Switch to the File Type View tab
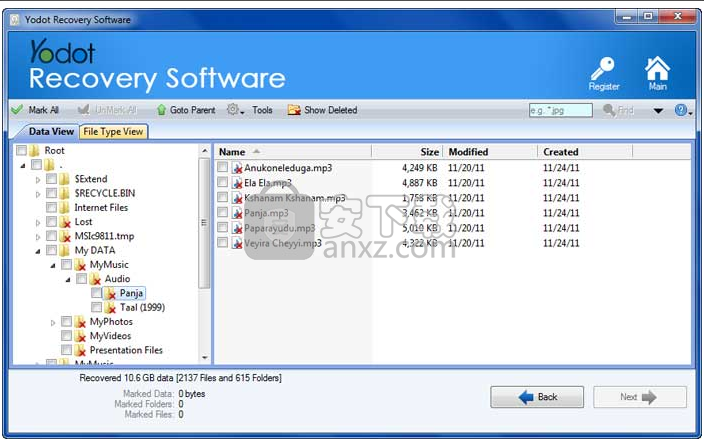 pos(113,132)
